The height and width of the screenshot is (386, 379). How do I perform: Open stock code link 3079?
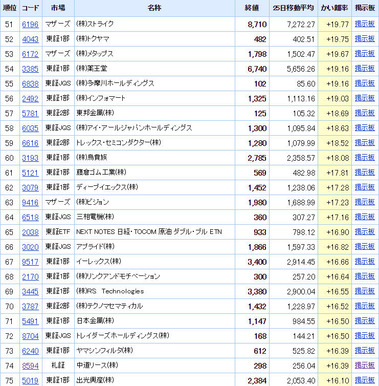click(x=30, y=188)
